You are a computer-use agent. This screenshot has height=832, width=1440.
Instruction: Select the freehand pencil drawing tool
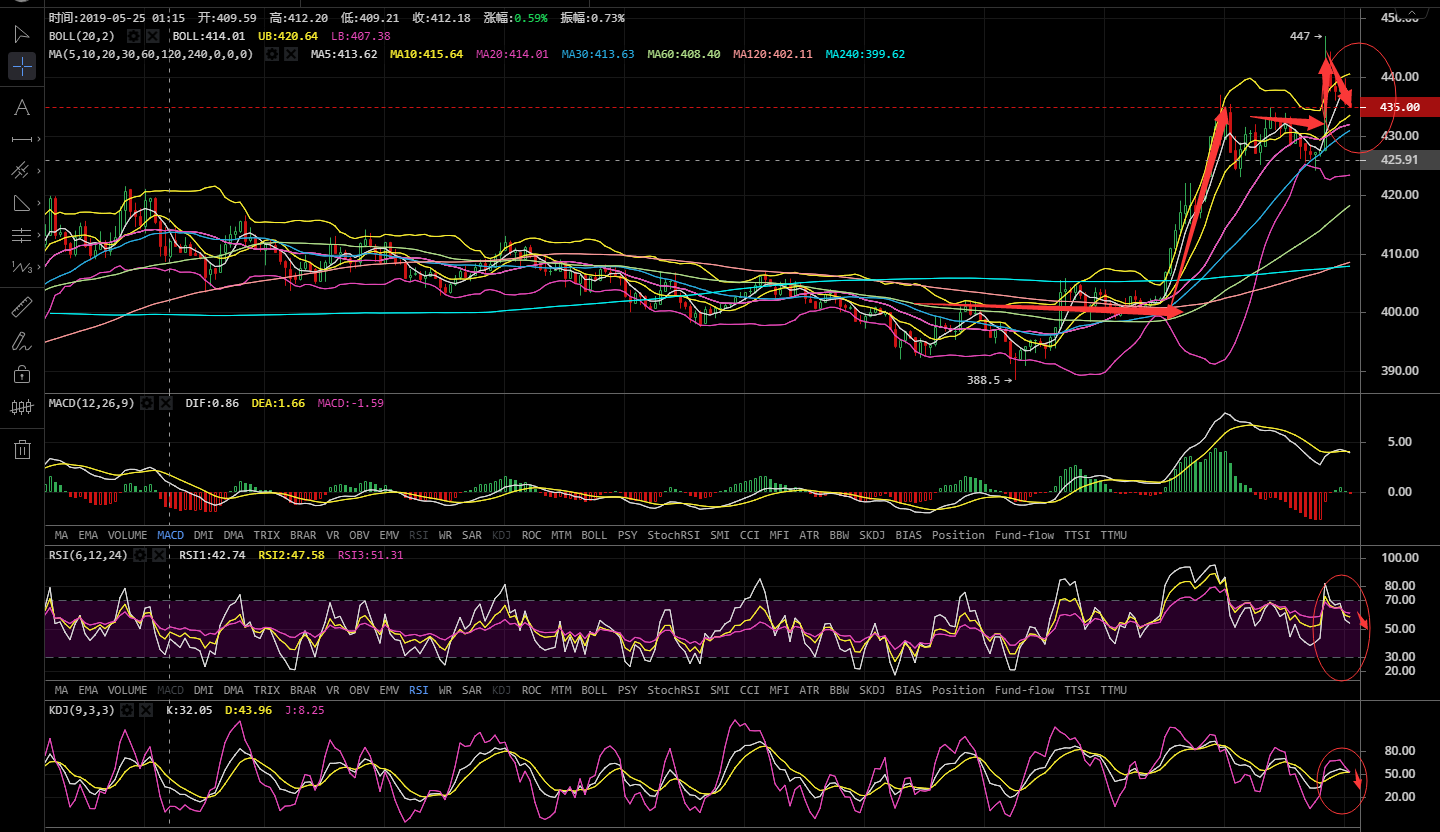(22, 341)
